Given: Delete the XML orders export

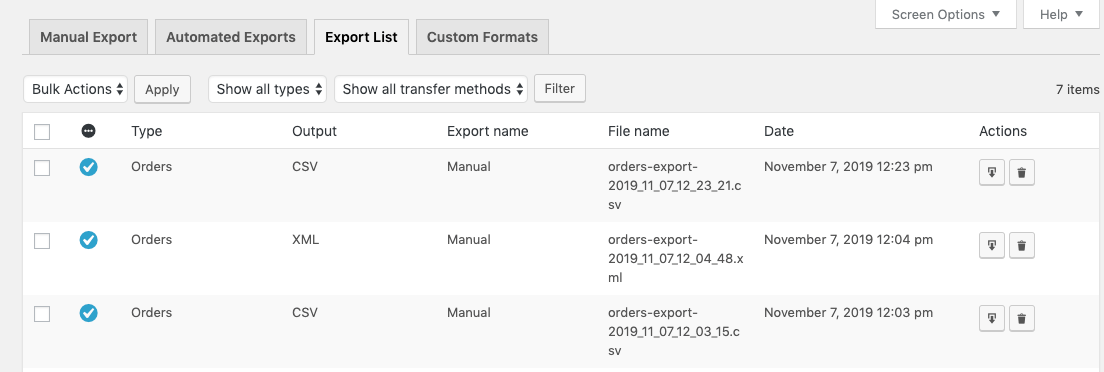Looking at the screenshot, I should (x=1022, y=245).
